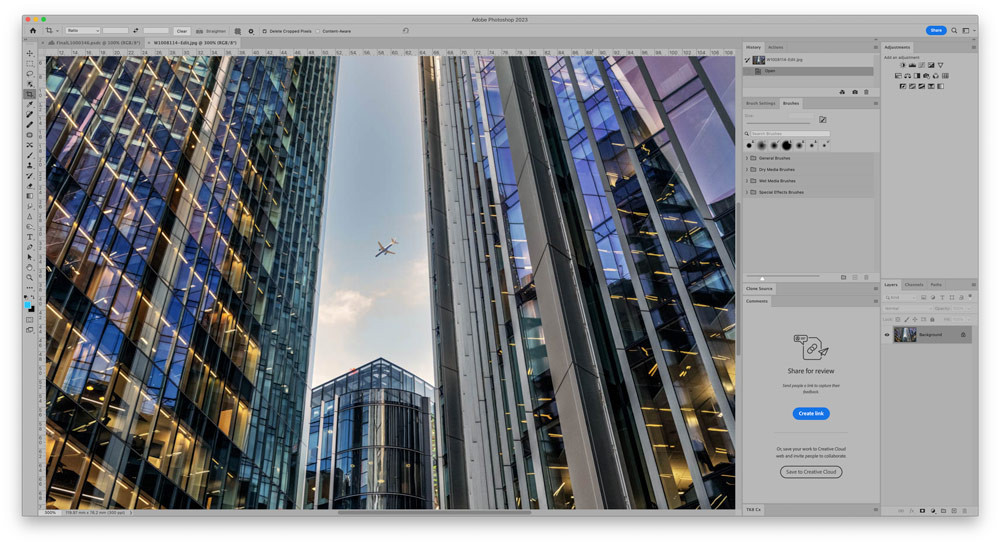1000x545 pixels.
Task: Create new snapshot in History panel
Action: 855,92
